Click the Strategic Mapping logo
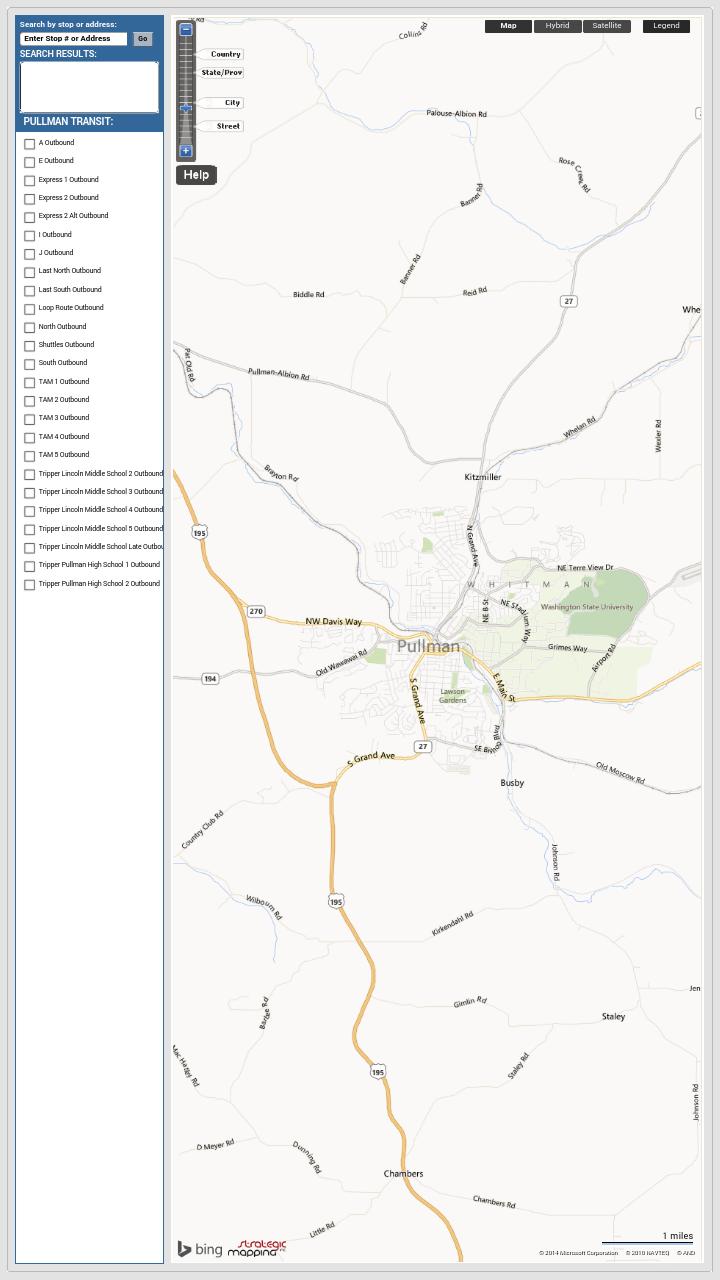This screenshot has height=1280, width=720. 257,1248
